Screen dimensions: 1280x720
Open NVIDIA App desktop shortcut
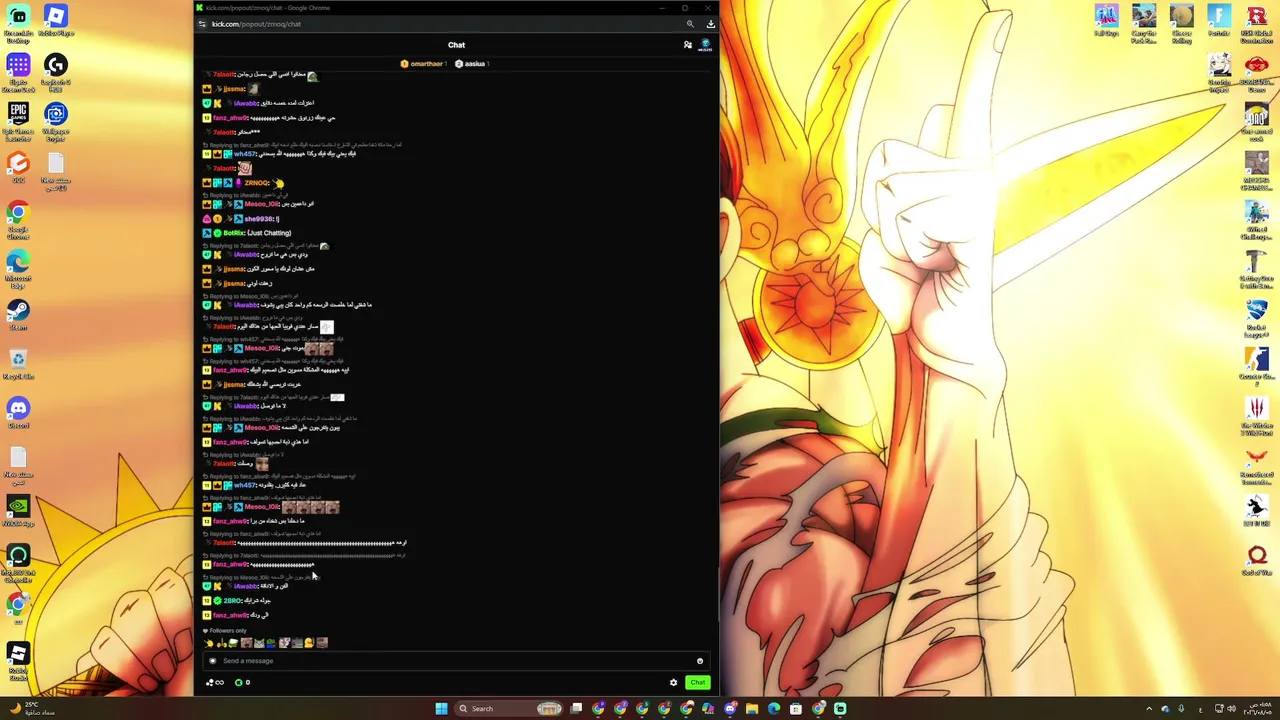pos(18,510)
